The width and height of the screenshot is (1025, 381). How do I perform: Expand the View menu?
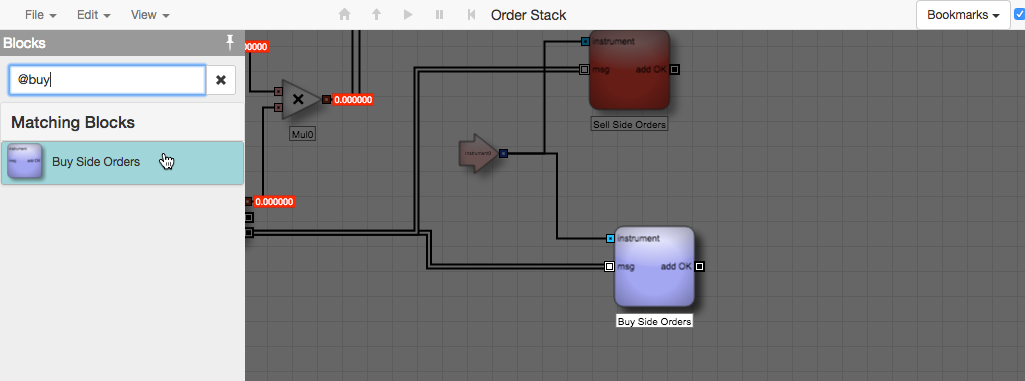[150, 14]
